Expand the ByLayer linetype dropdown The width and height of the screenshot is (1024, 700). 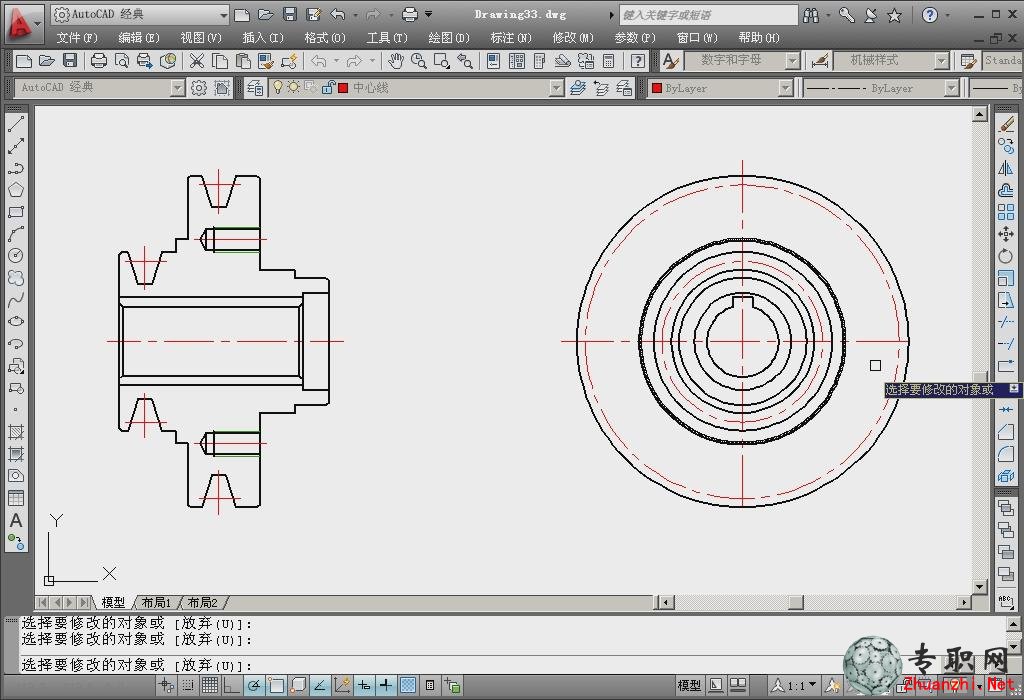952,88
